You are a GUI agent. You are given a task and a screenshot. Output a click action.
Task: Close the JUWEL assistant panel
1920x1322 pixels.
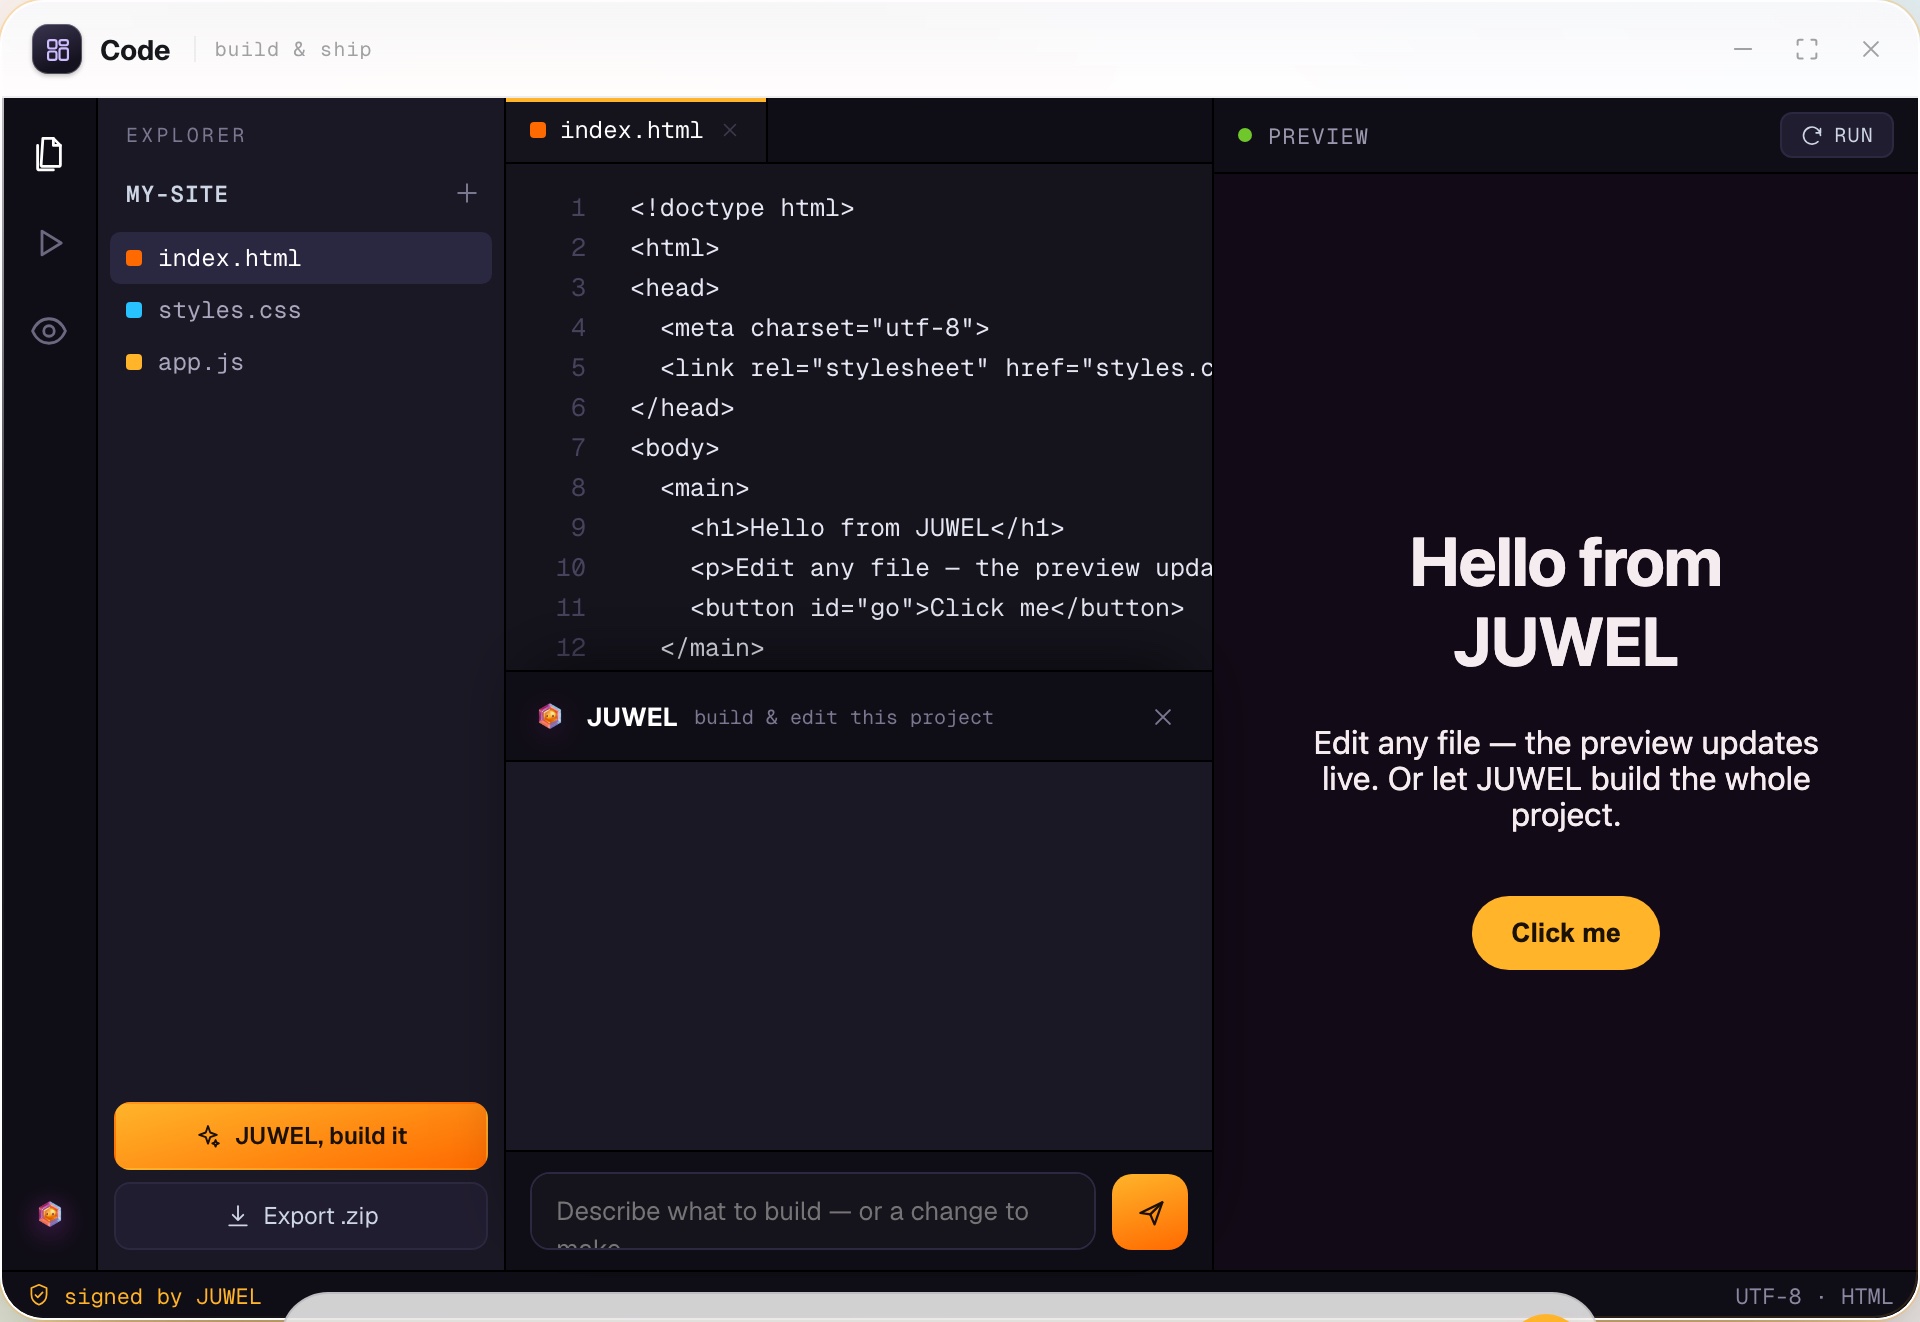[1163, 717]
